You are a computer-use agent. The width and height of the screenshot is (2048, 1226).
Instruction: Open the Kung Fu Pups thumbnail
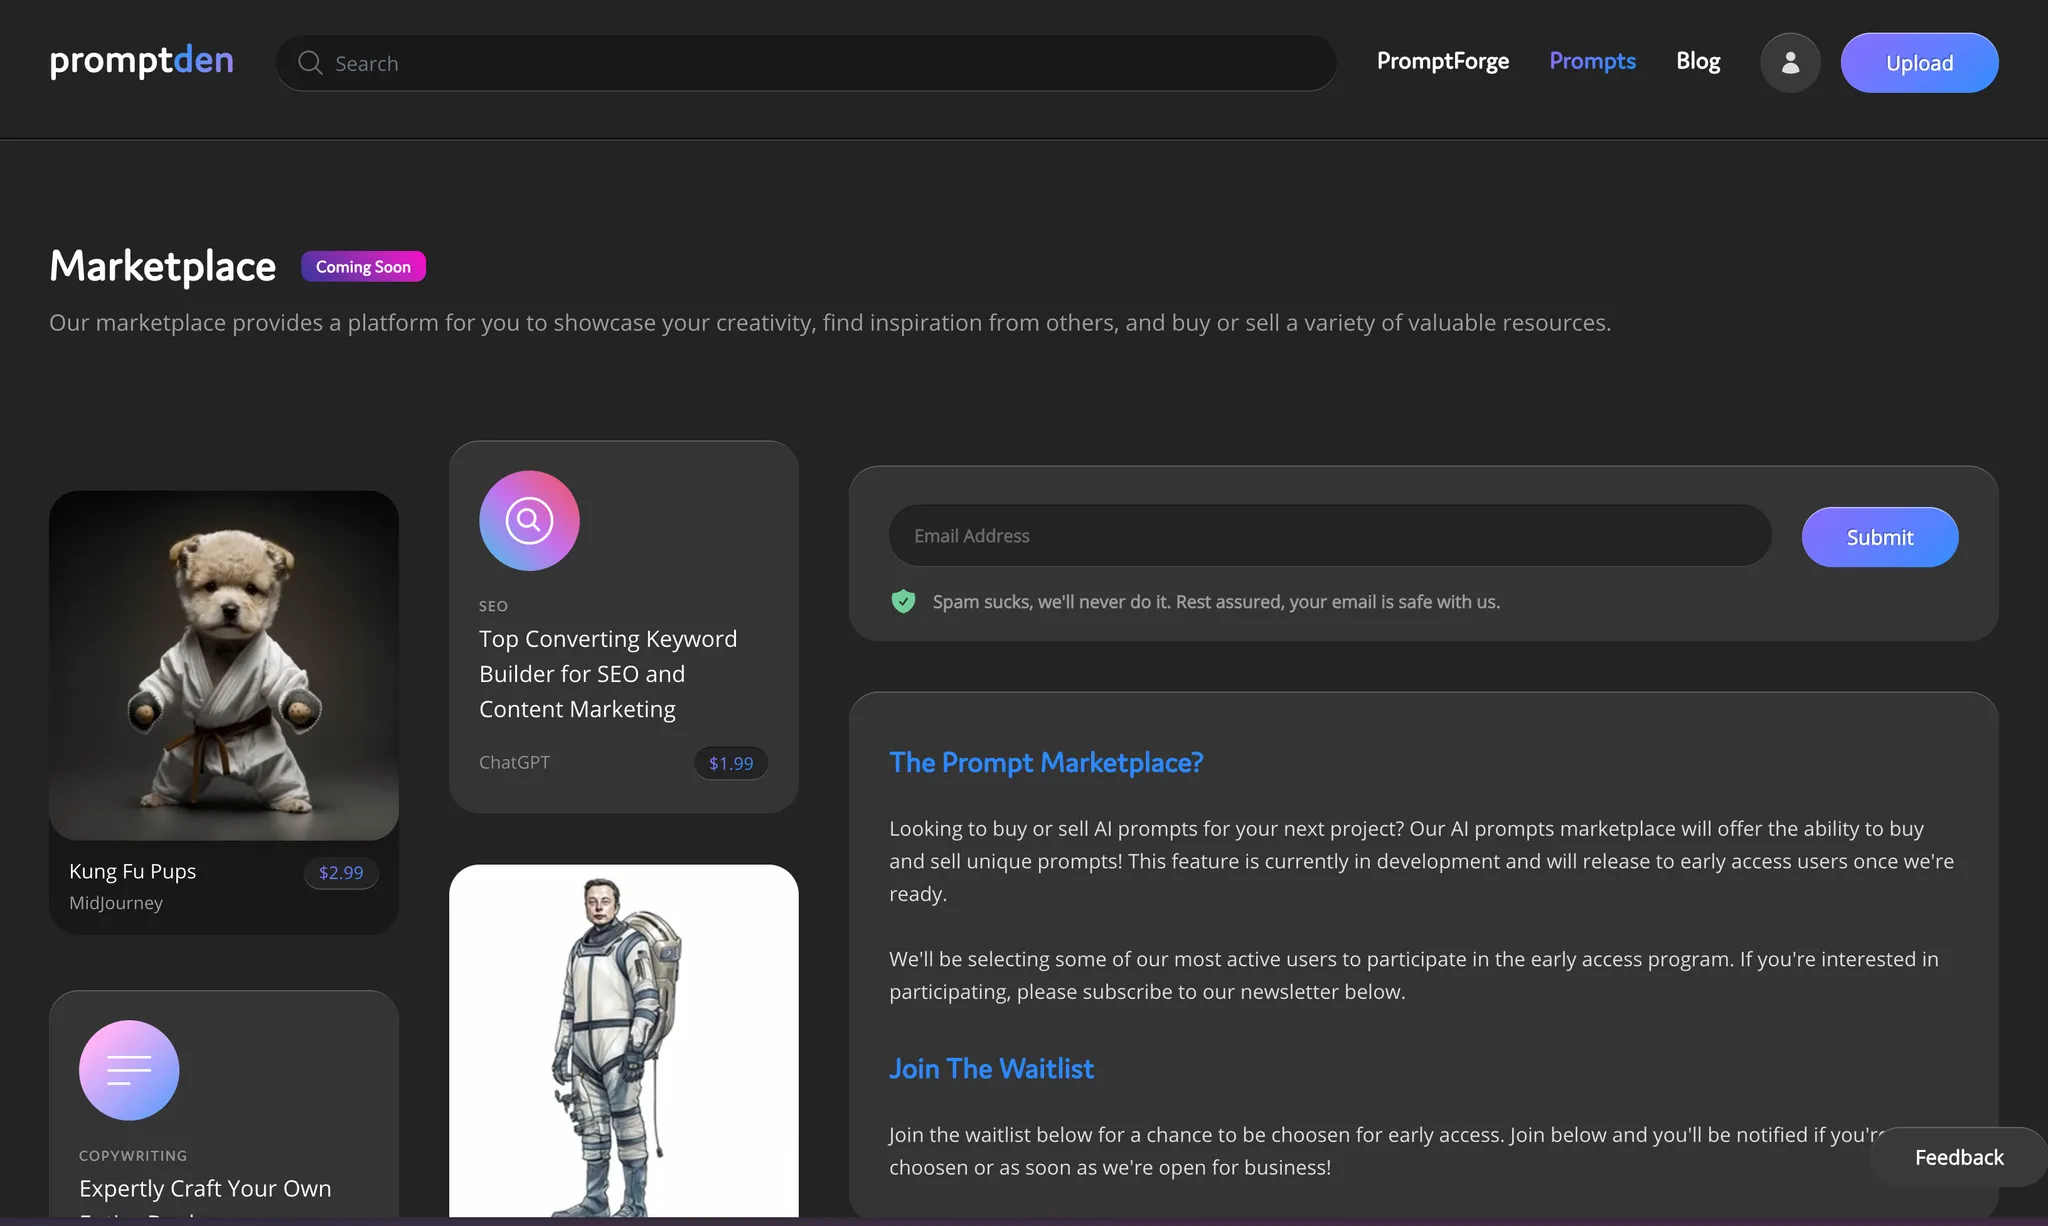224,665
